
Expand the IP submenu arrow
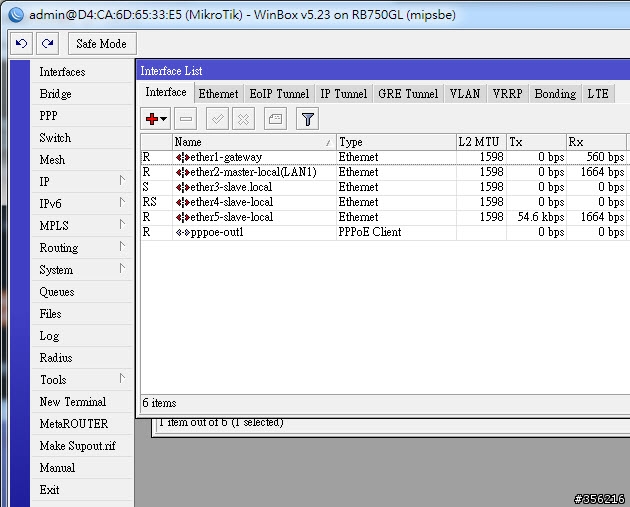123,181
